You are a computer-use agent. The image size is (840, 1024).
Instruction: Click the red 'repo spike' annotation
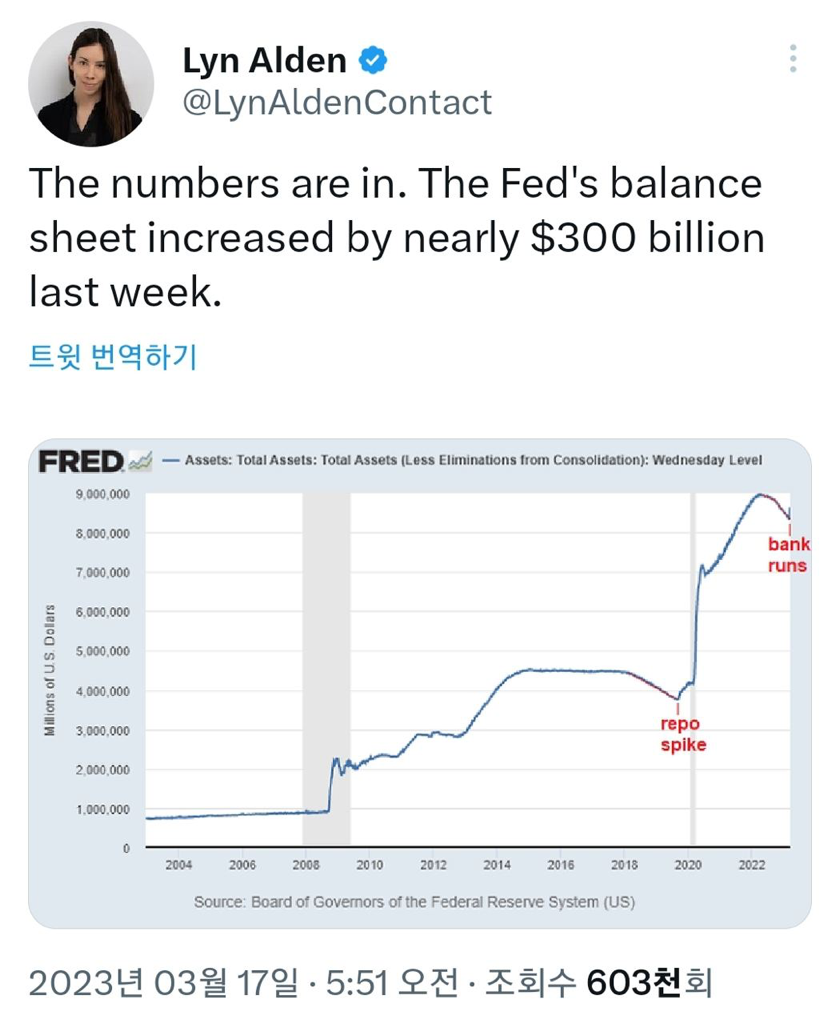683,734
